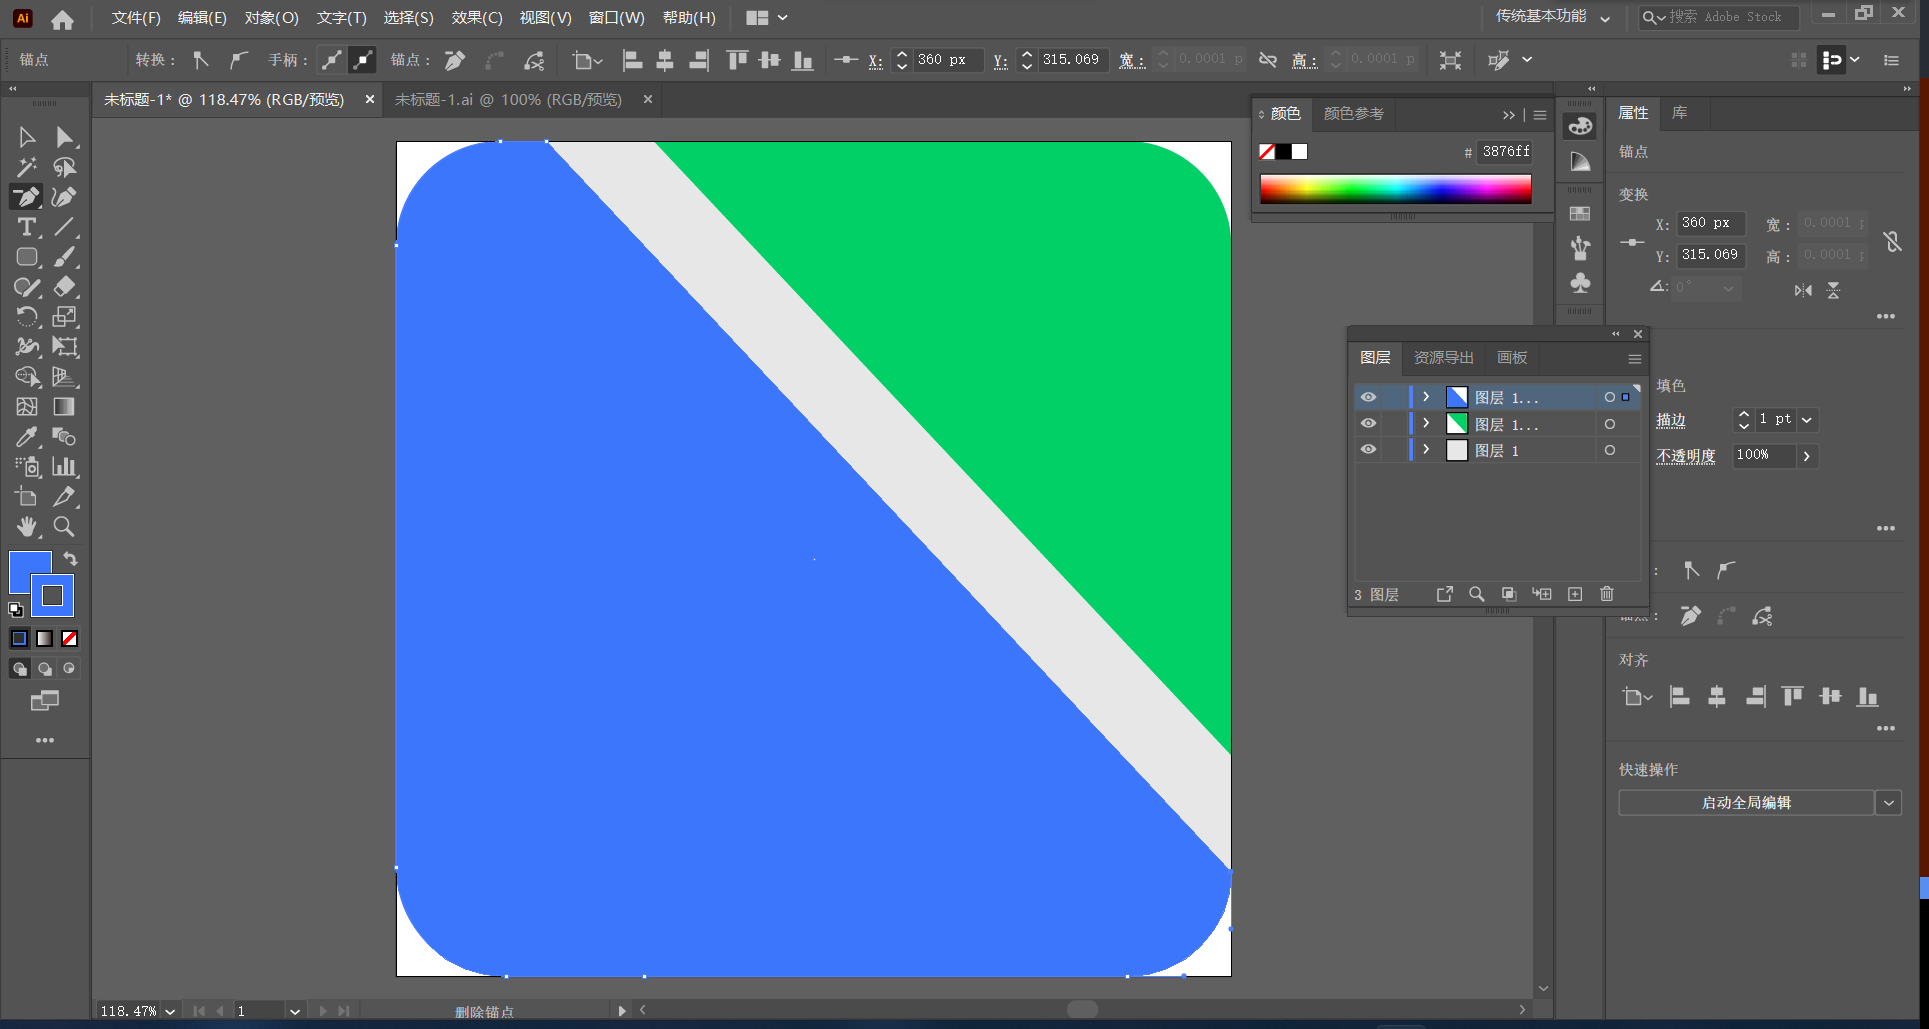
Task: Create new layer in Layers panel
Action: (1575, 594)
